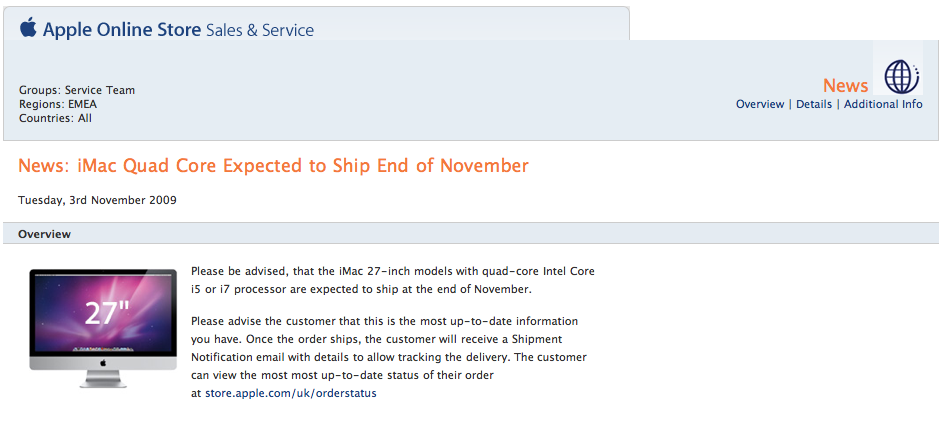The image size is (941, 429).
Task: Click the iMac stand in the product image
Action: coord(102,377)
